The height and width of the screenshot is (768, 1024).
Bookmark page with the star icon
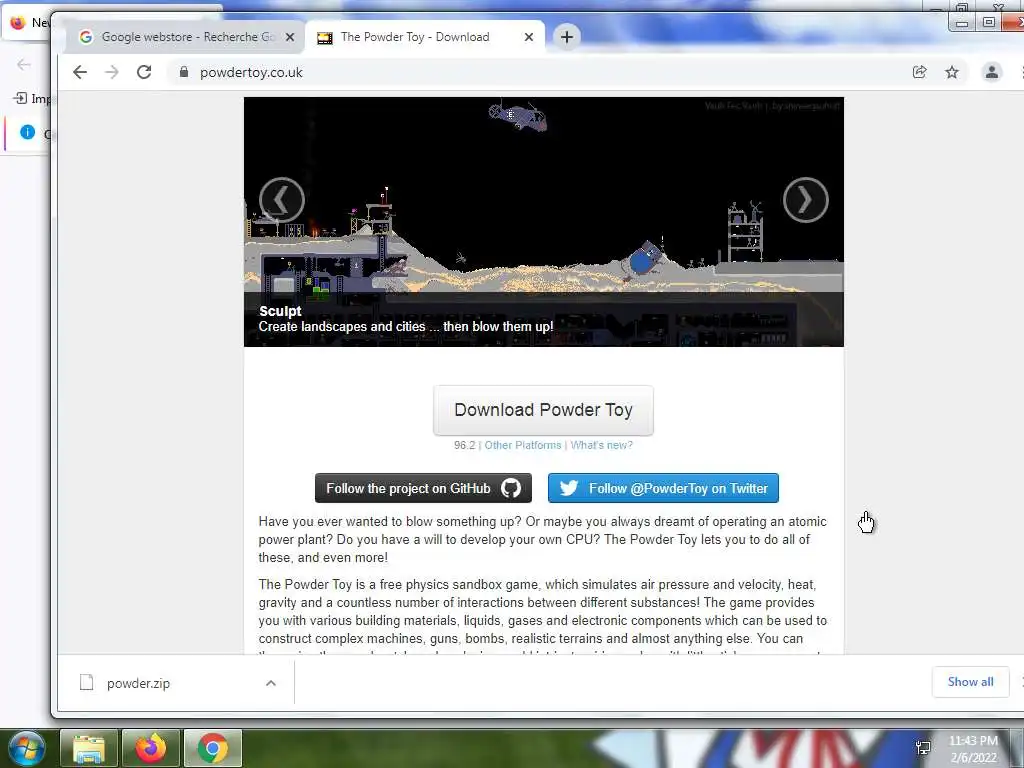click(952, 72)
